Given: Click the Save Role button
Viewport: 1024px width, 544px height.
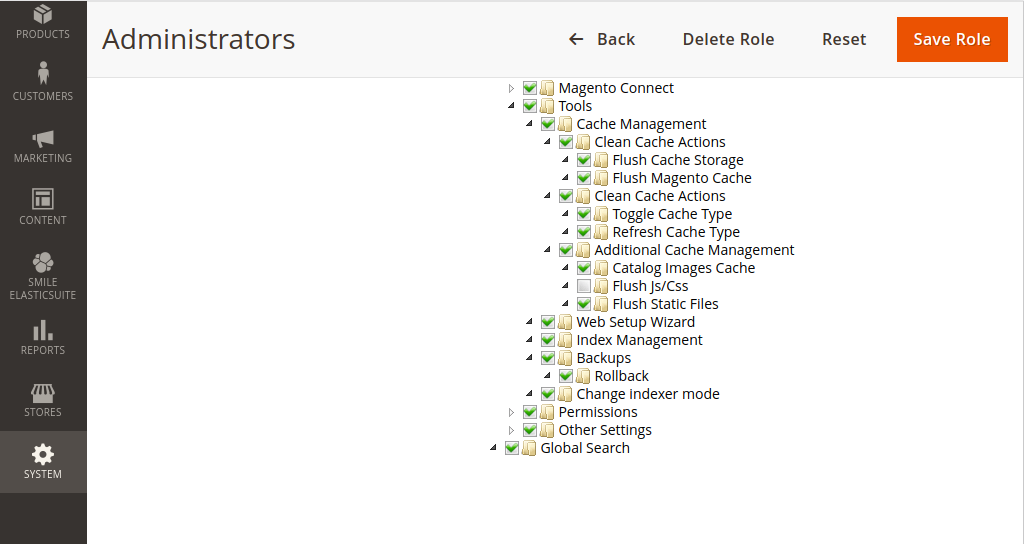Looking at the screenshot, I should 951,39.
